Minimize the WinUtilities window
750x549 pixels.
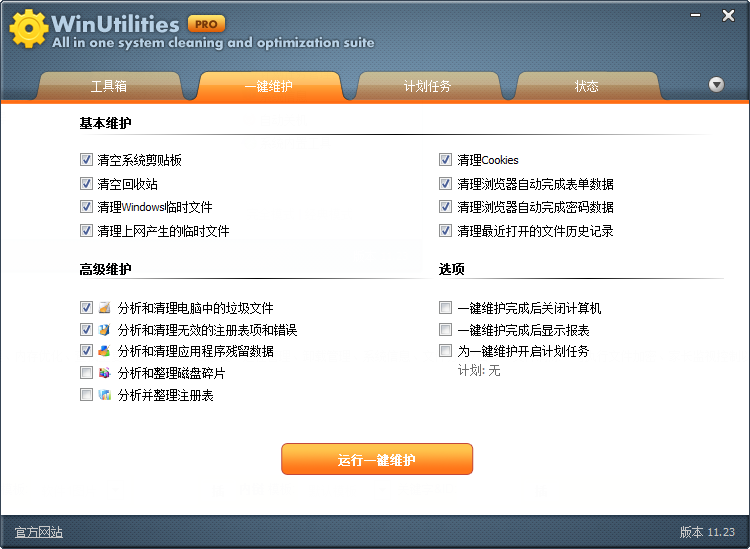[x=695, y=15]
